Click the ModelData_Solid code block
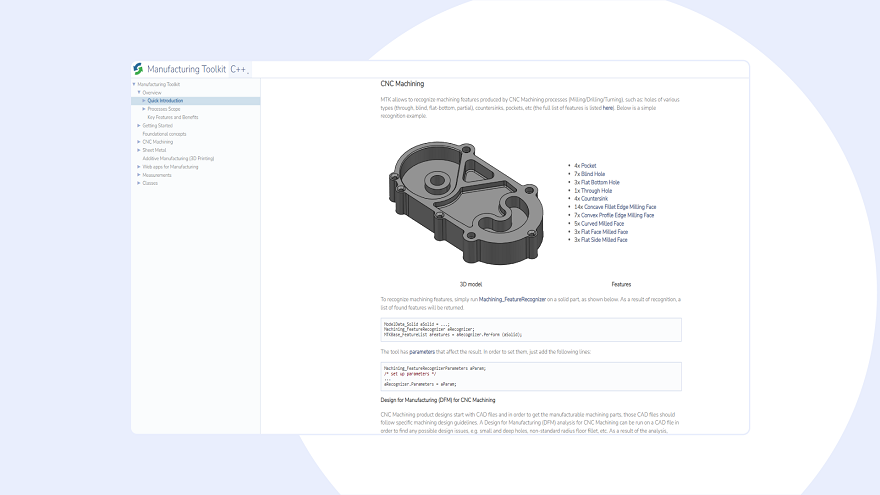 pyautogui.click(x=531, y=330)
